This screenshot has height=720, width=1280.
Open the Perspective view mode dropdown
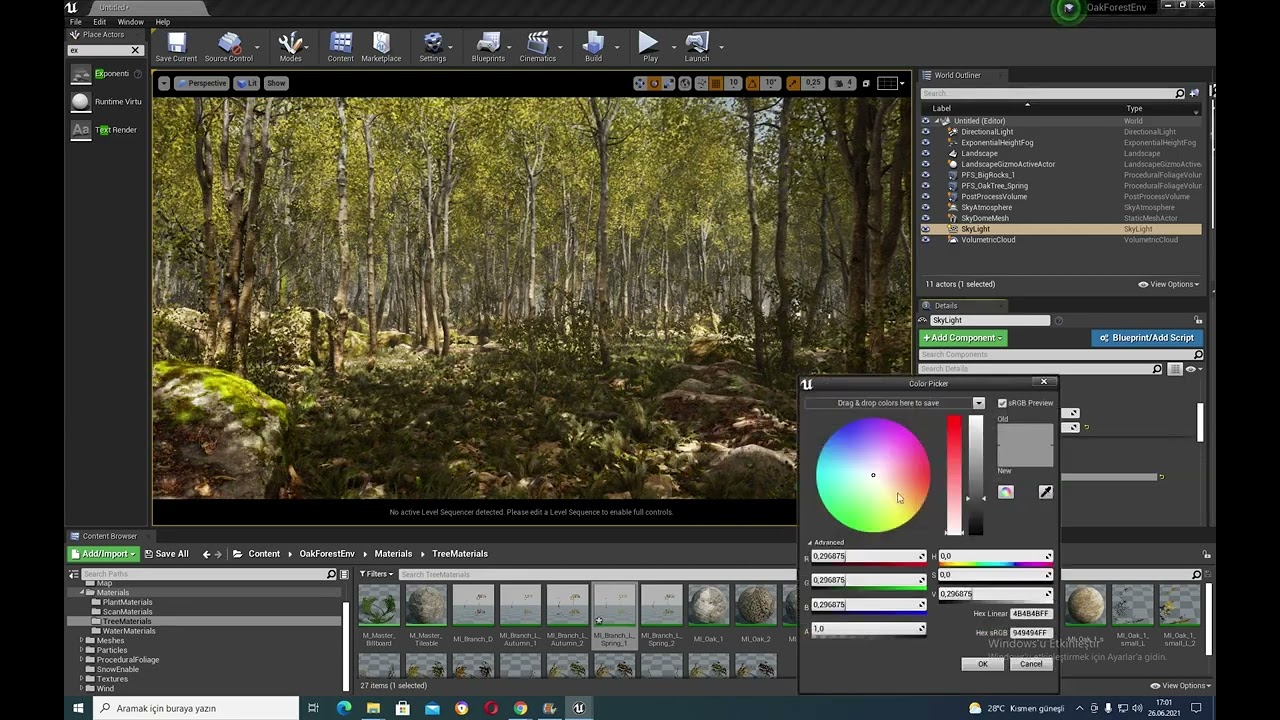click(x=202, y=83)
